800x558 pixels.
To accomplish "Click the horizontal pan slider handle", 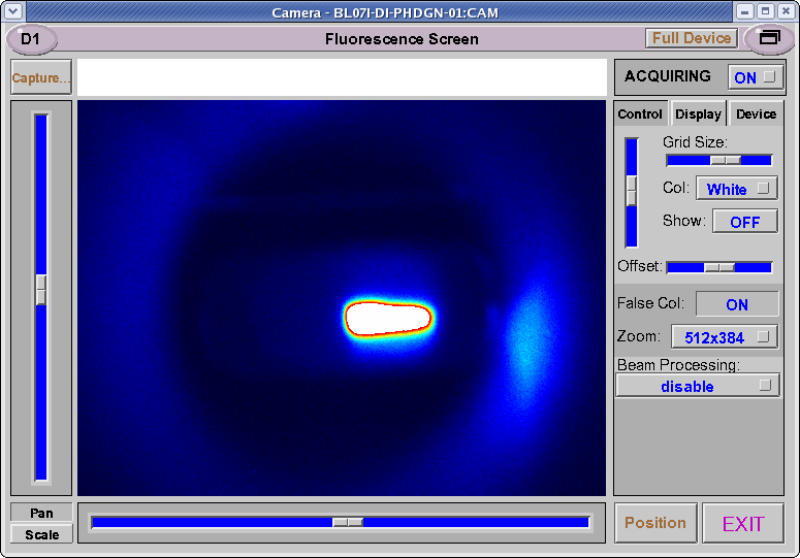I will coord(347,522).
